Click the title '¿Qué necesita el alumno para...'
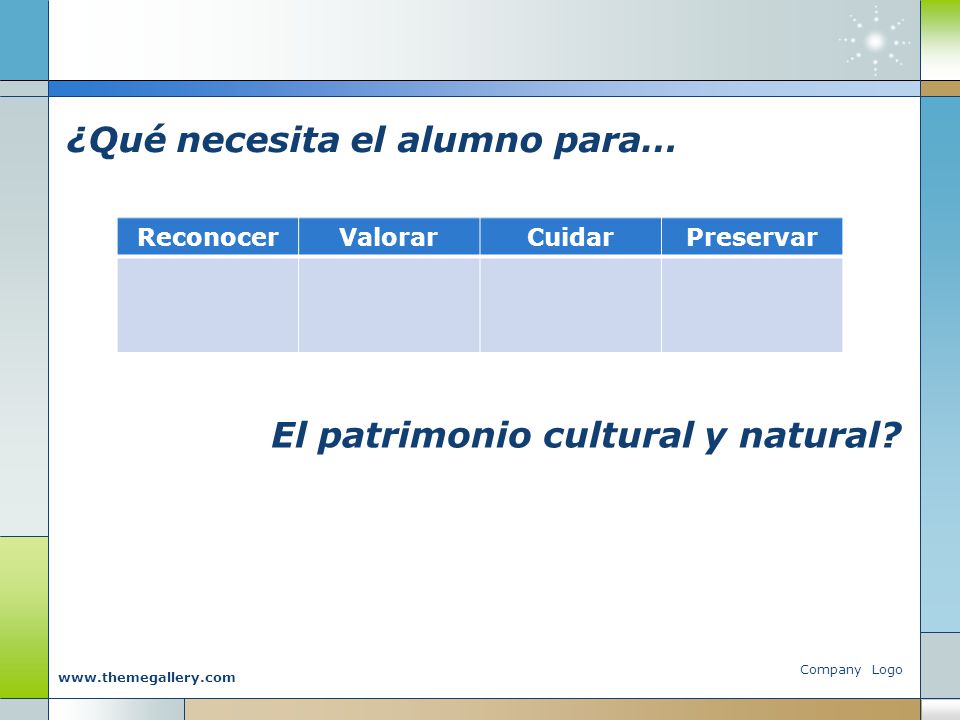 [371, 140]
